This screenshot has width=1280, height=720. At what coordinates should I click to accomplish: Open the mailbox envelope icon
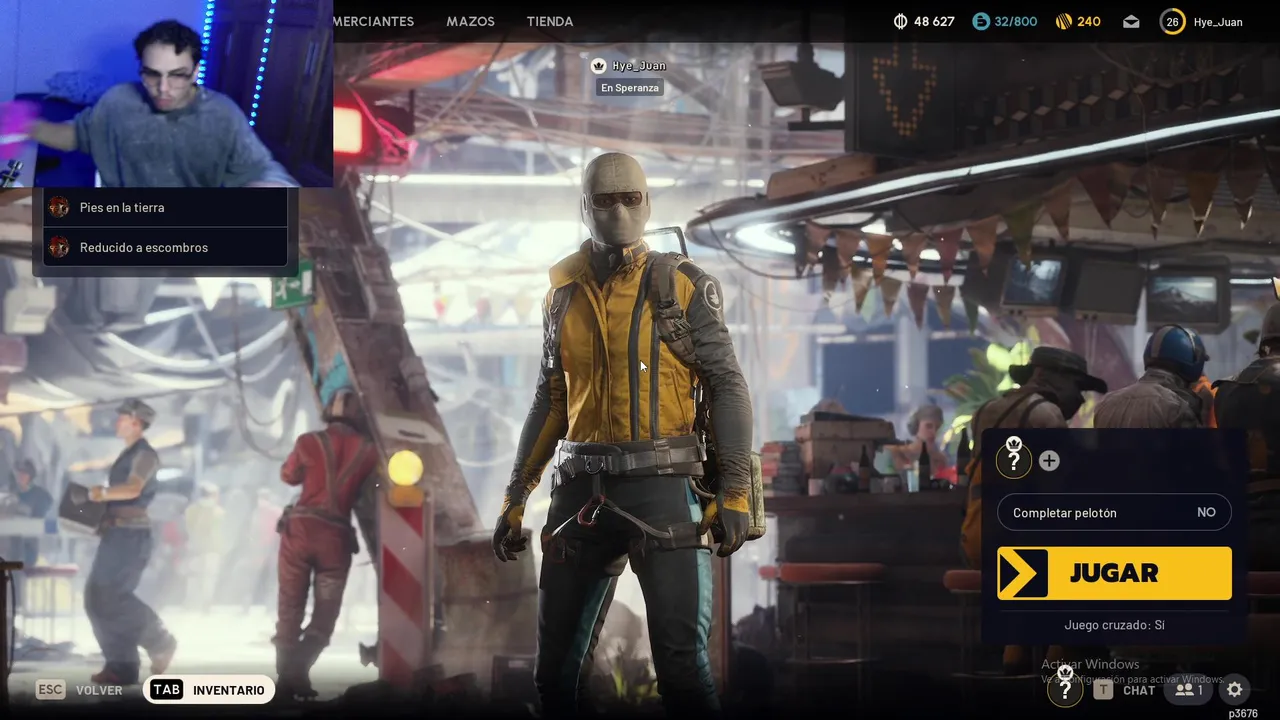1131,21
